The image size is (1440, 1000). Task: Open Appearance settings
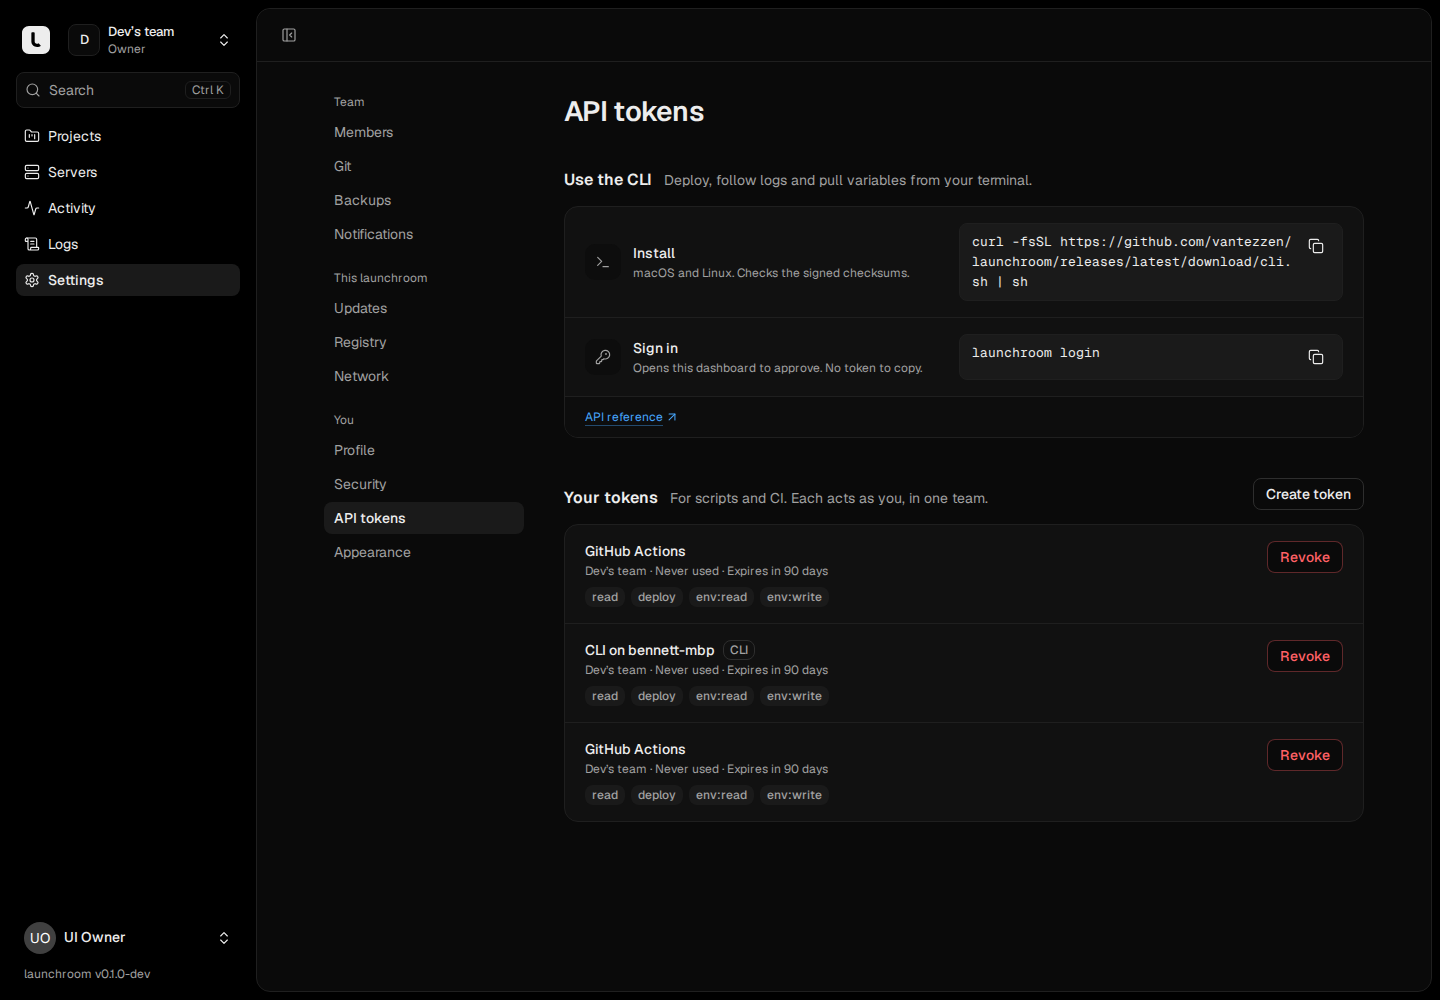(x=424, y=552)
